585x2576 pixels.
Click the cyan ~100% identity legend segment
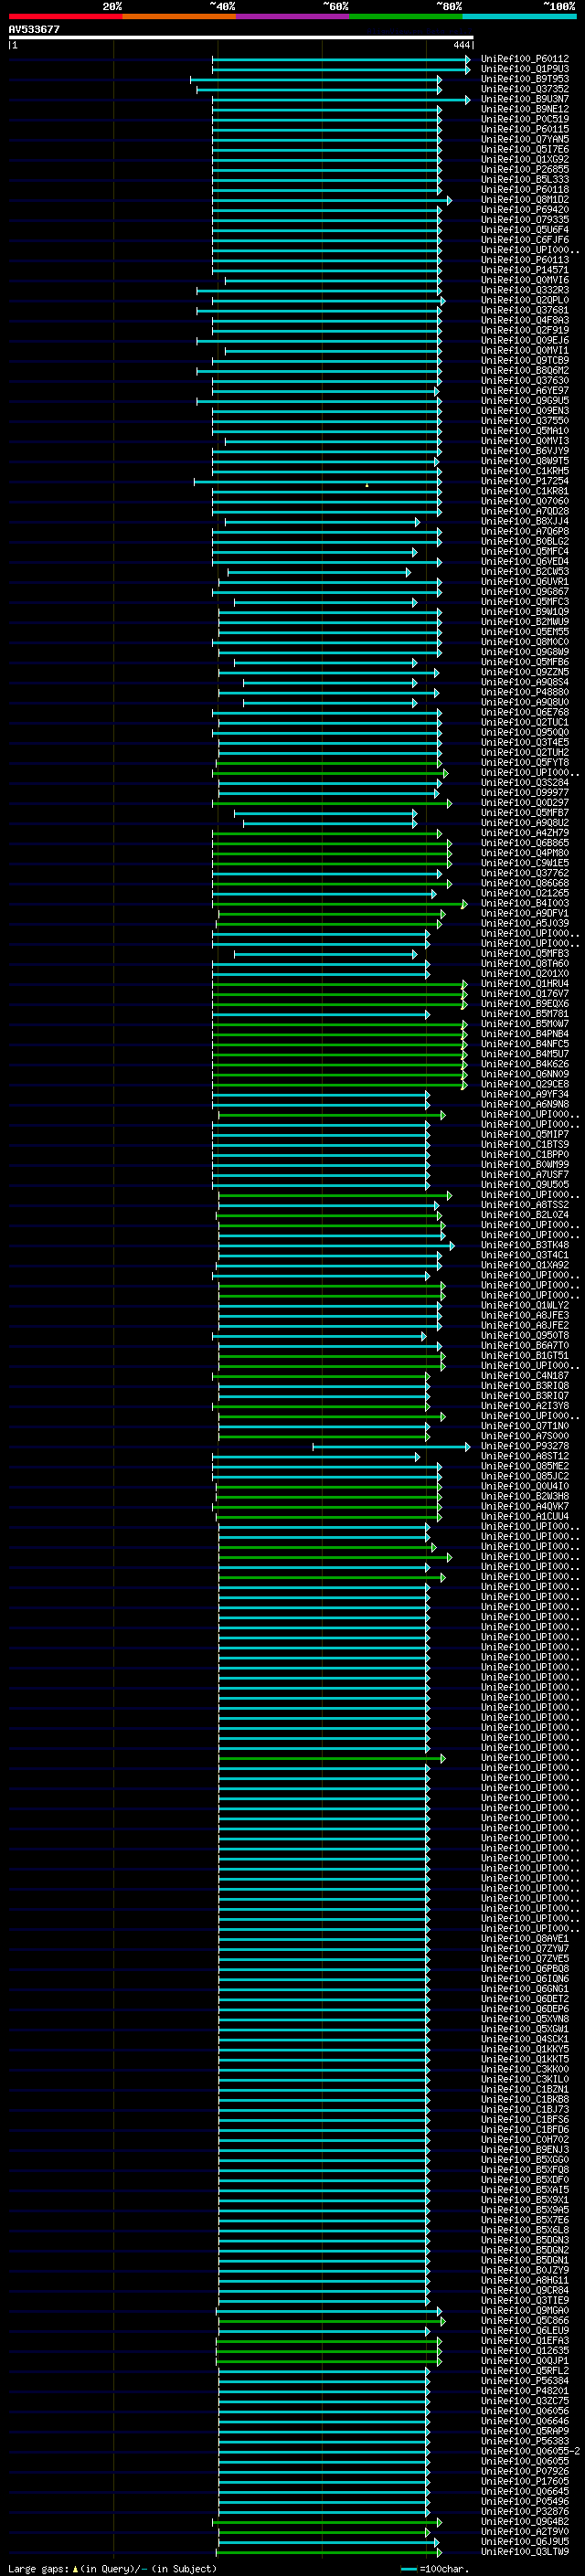[519, 16]
